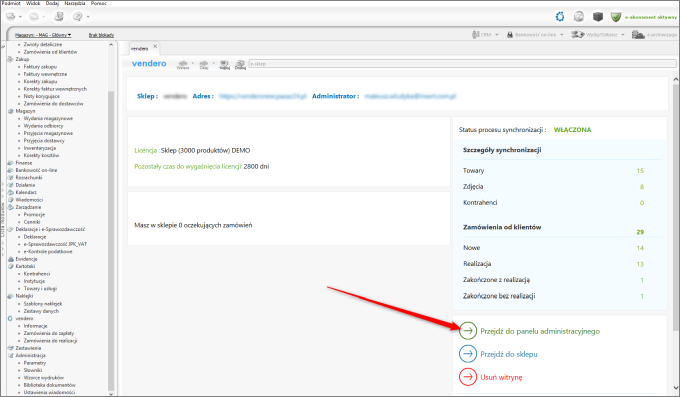Click the Kalendarz module icon in sidebar

click(10, 192)
